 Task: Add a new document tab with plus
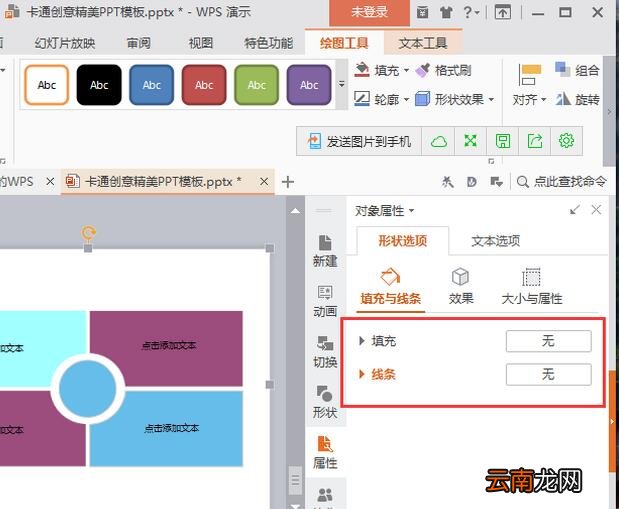coord(288,182)
